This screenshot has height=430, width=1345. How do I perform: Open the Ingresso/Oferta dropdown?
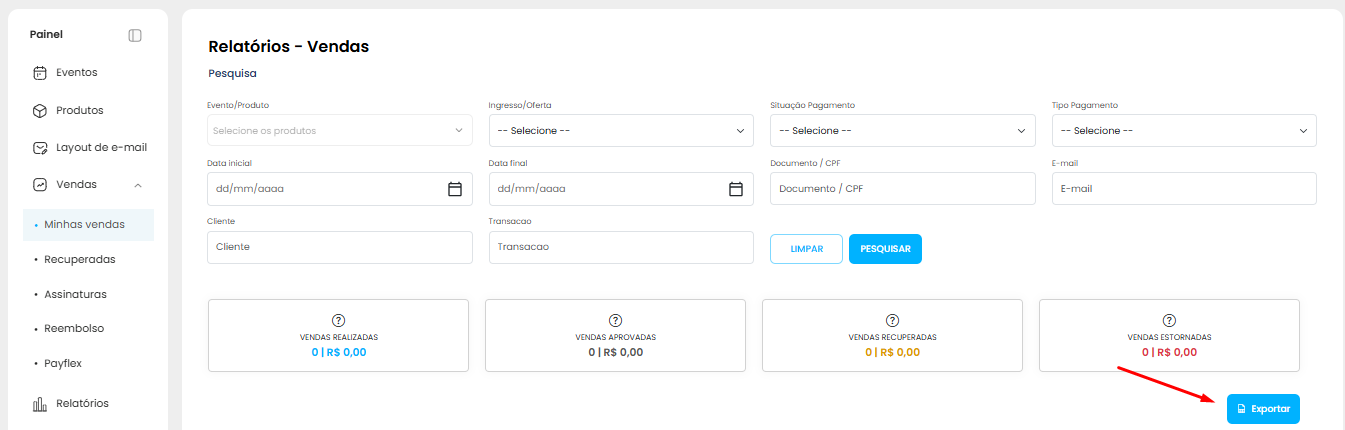click(621, 131)
